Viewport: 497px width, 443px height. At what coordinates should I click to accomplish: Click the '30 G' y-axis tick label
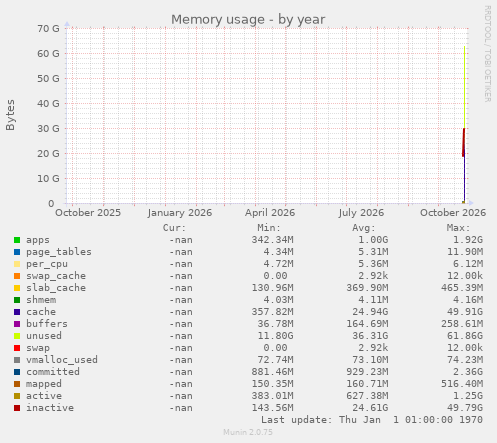coord(48,129)
